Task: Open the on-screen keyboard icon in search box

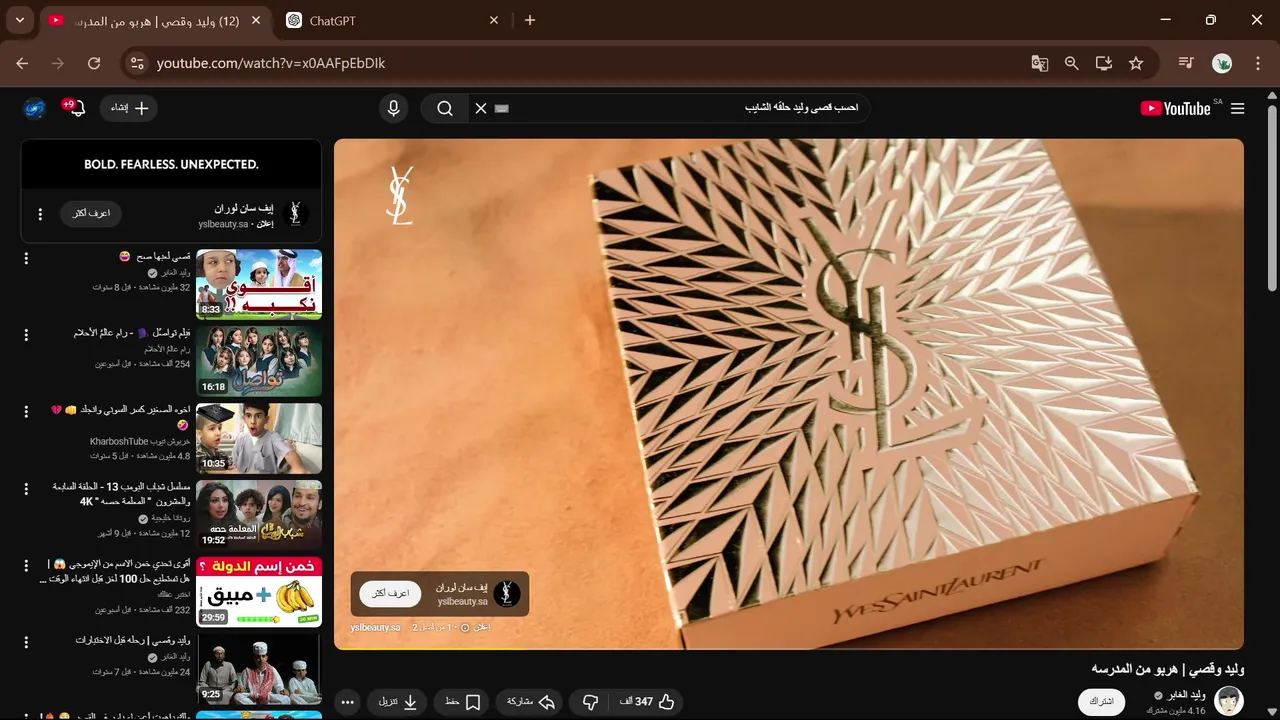Action: 502,108
